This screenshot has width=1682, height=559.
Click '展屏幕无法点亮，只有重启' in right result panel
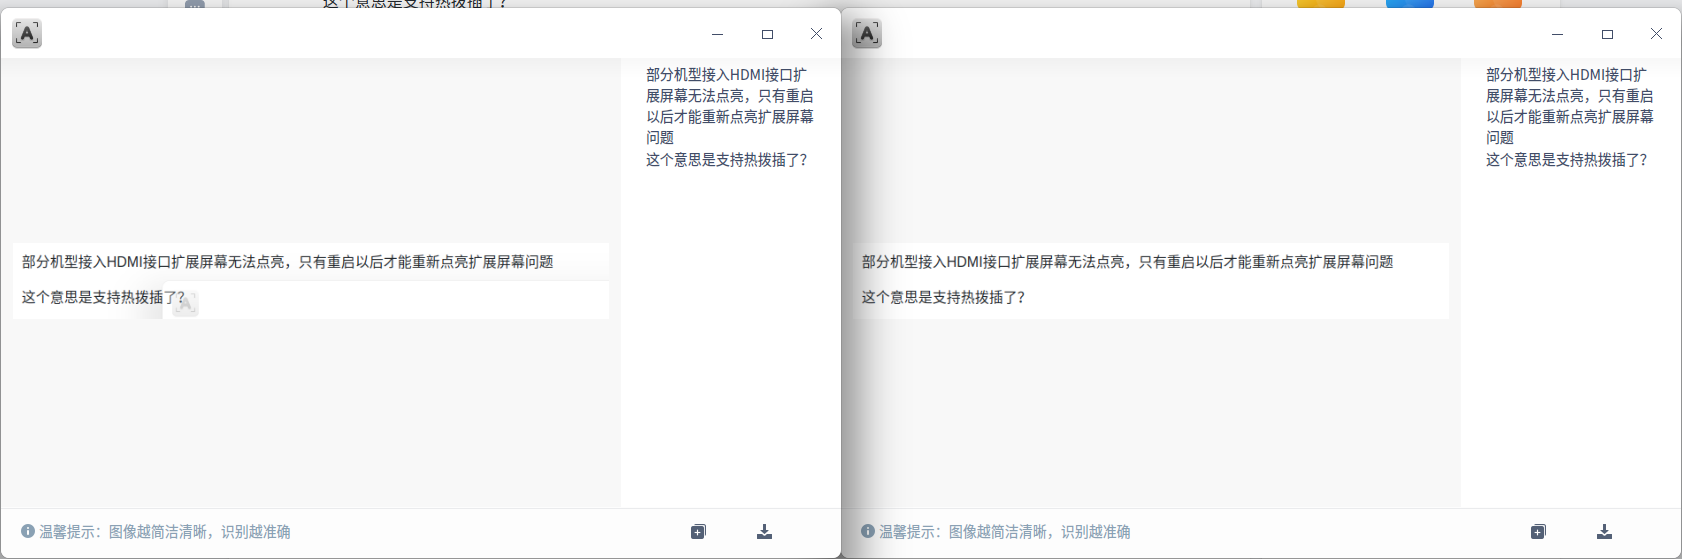1570,96
